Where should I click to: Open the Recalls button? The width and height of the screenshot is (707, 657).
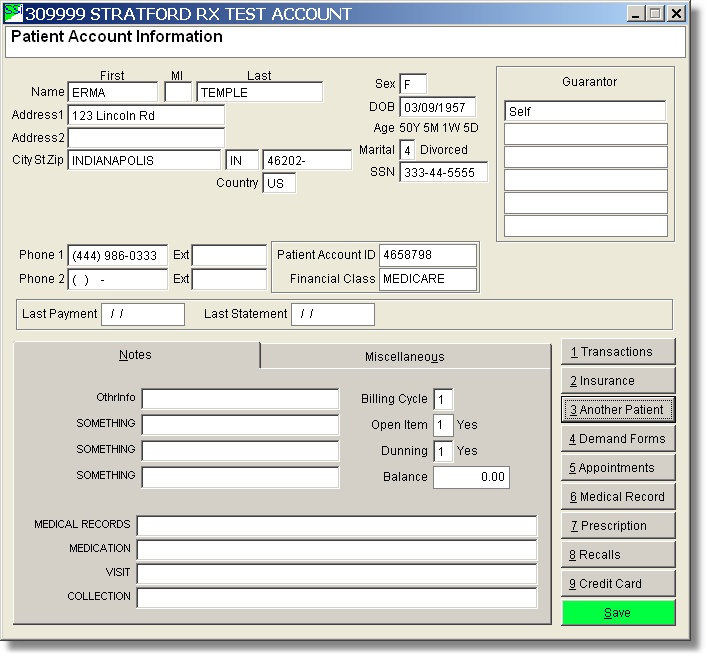coord(618,555)
